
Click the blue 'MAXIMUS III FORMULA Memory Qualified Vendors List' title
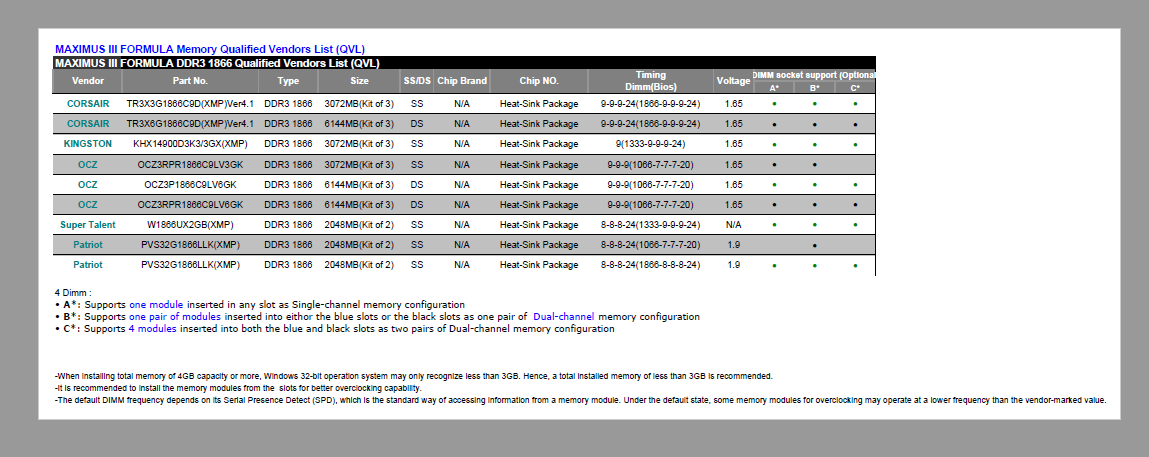tap(210, 49)
